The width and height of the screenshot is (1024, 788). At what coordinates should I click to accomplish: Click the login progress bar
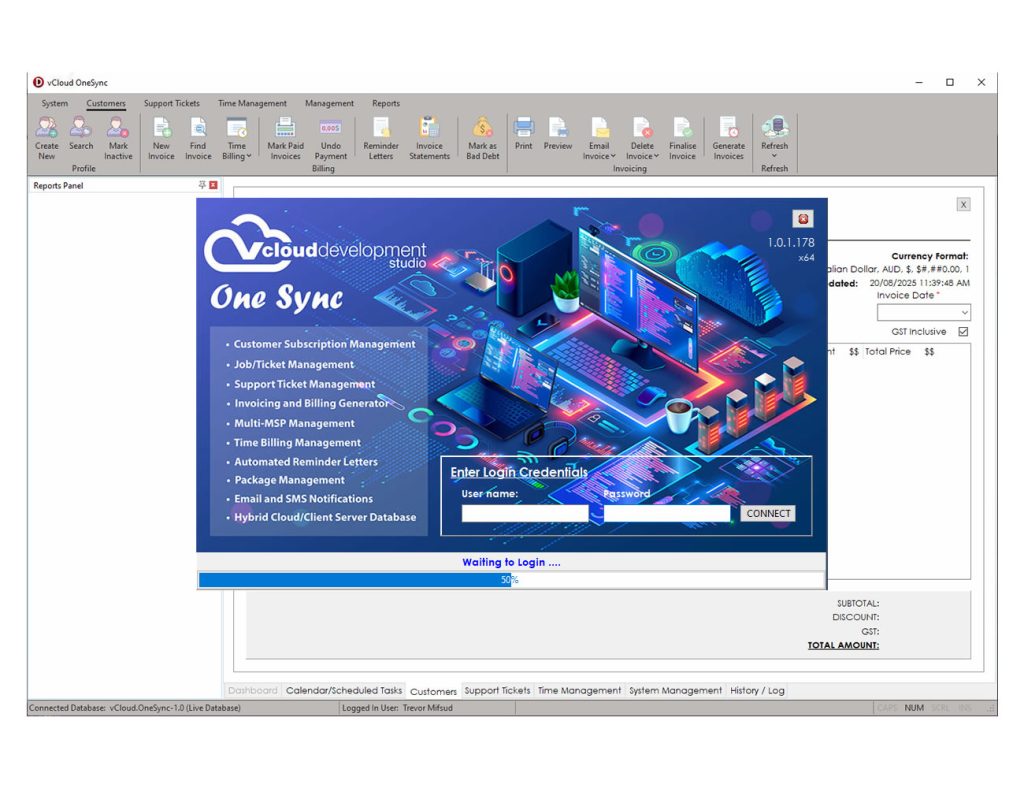(x=511, y=580)
